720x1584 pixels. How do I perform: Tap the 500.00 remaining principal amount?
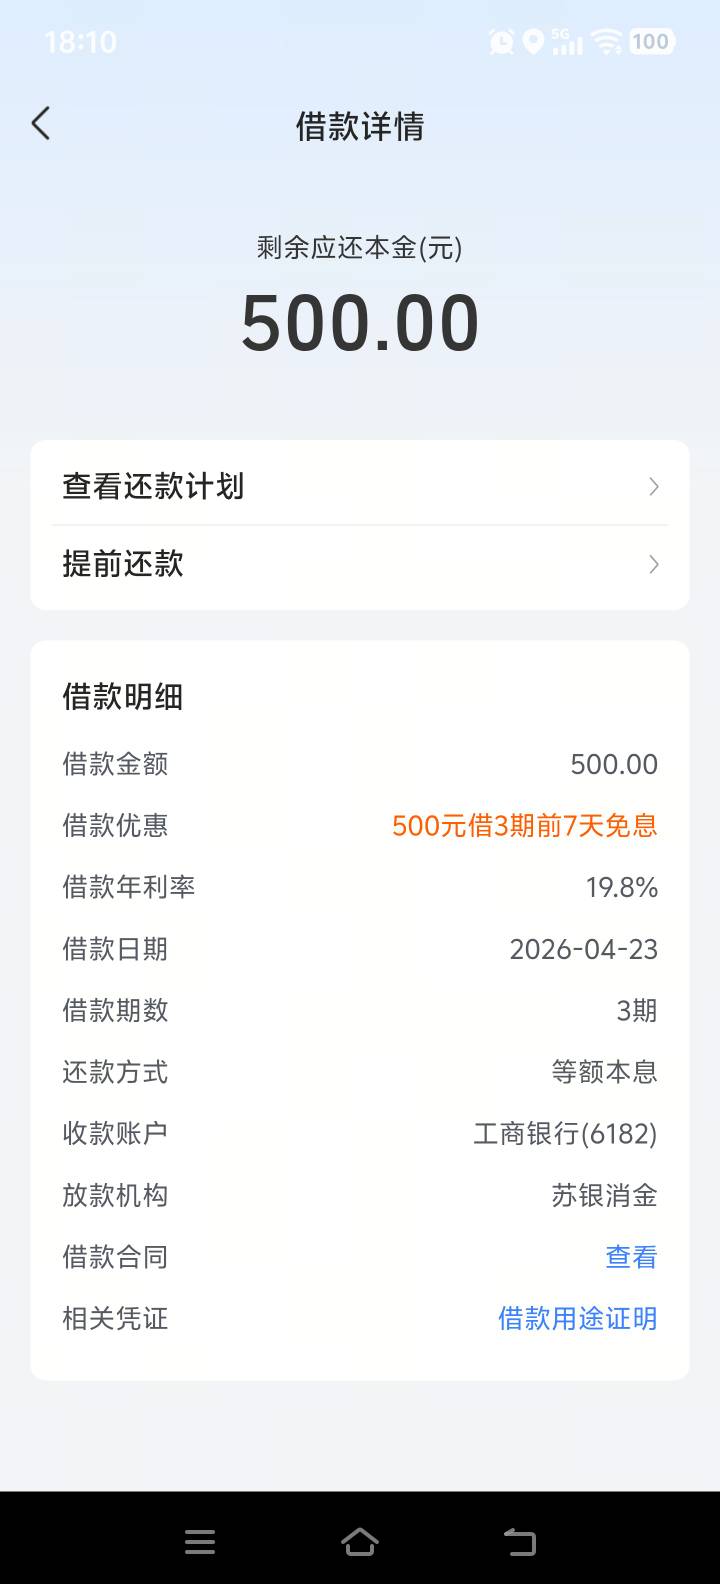point(360,323)
